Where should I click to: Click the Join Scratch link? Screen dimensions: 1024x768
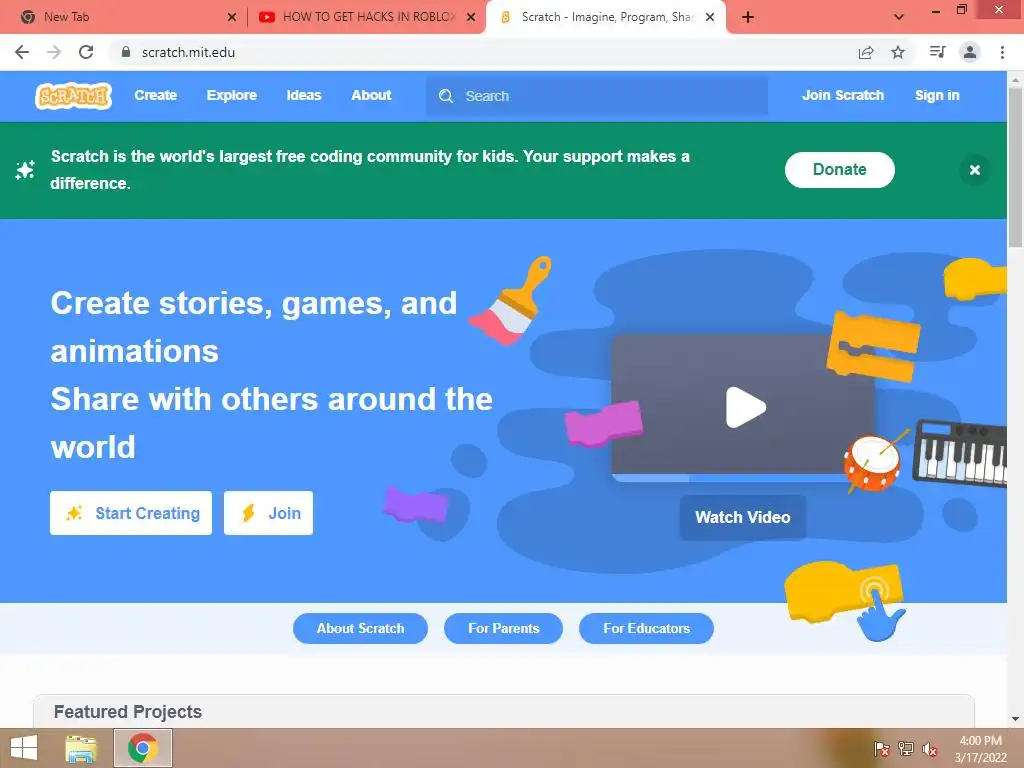842,95
